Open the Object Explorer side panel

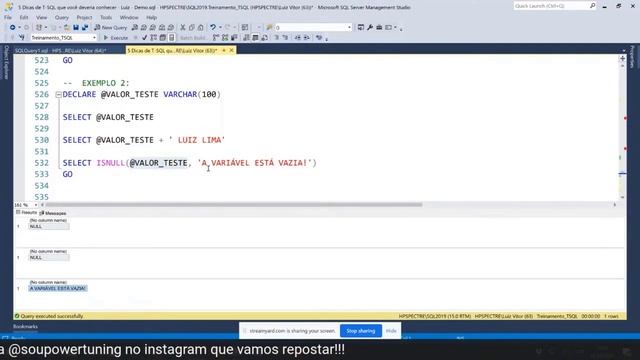pyautogui.click(x=6, y=62)
